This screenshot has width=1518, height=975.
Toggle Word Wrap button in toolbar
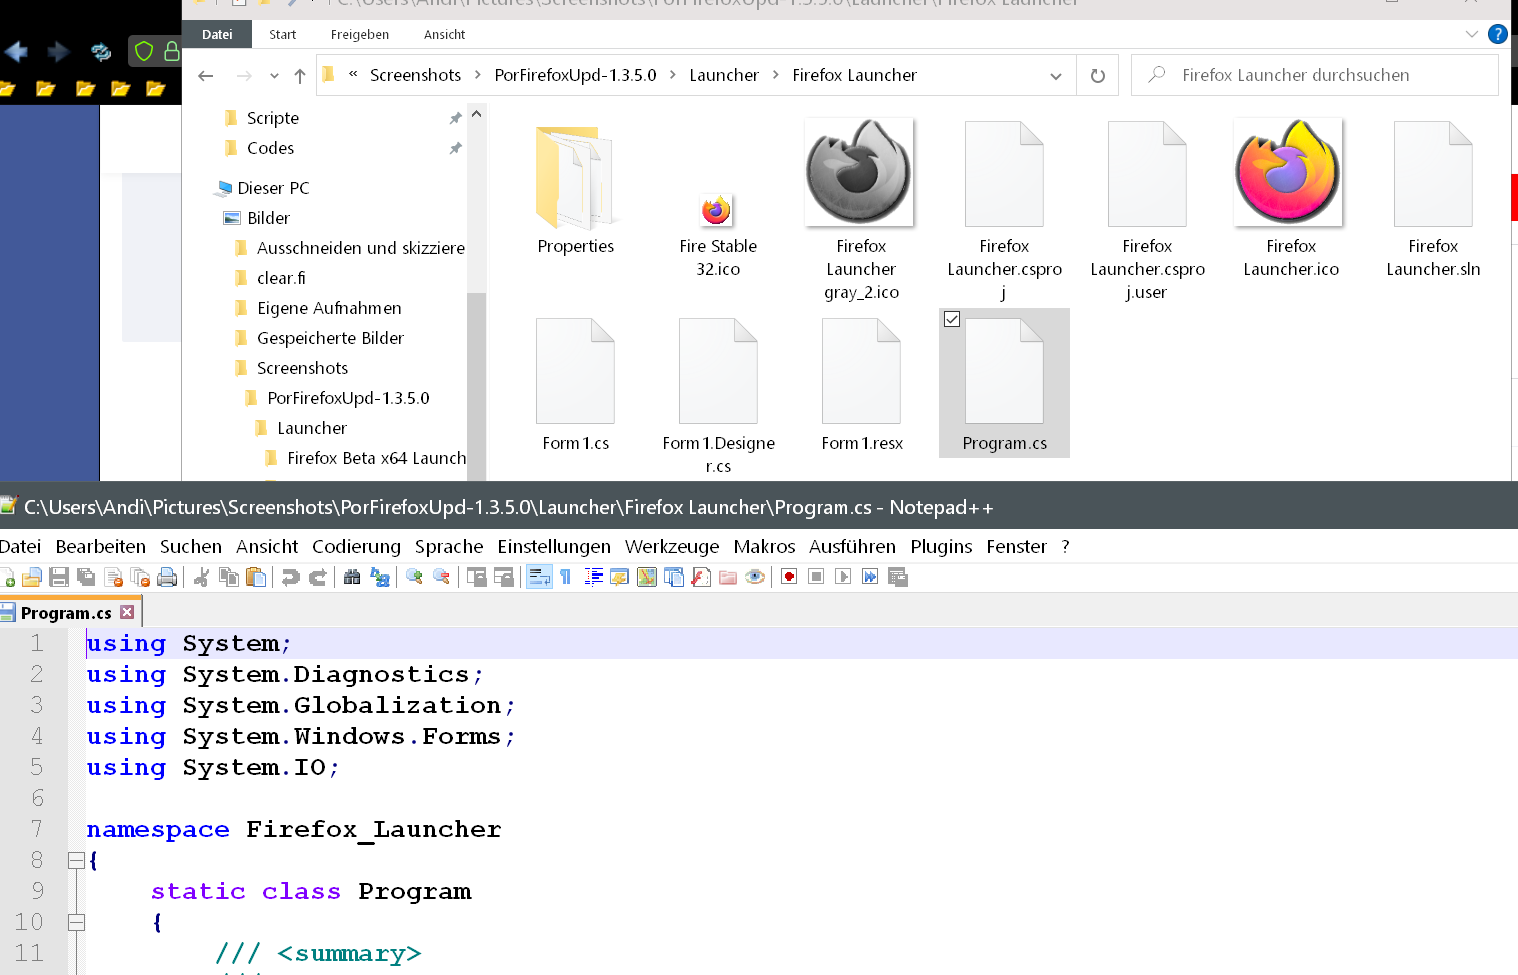(x=539, y=577)
